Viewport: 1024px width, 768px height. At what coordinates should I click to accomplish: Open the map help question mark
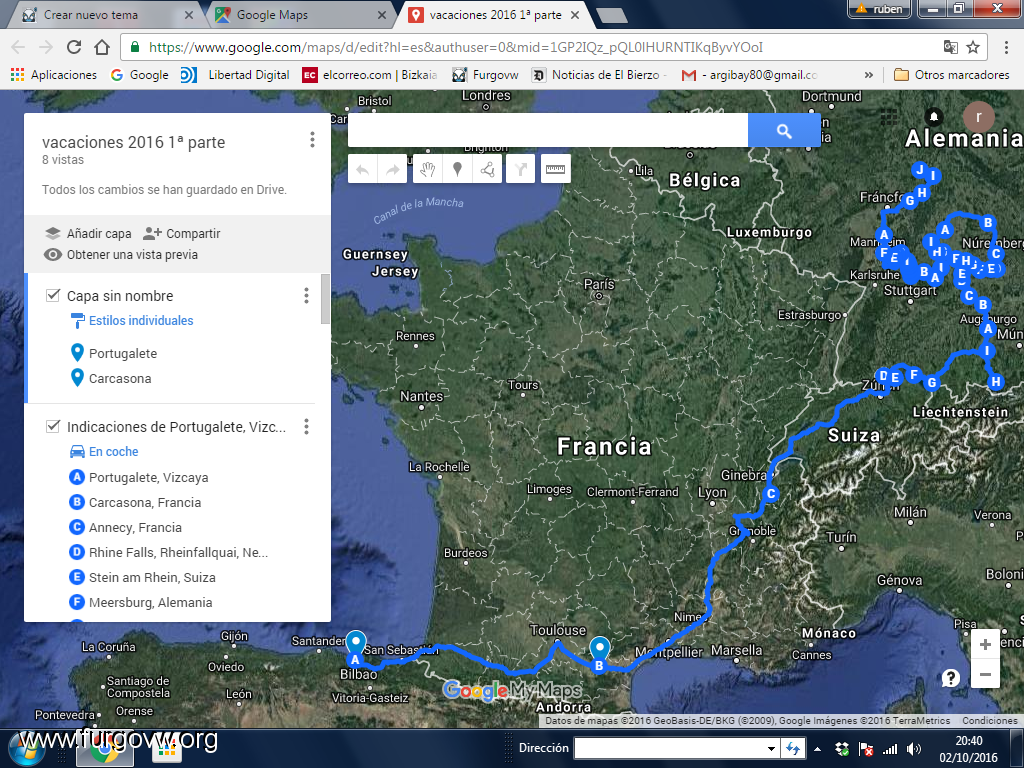tap(950, 679)
